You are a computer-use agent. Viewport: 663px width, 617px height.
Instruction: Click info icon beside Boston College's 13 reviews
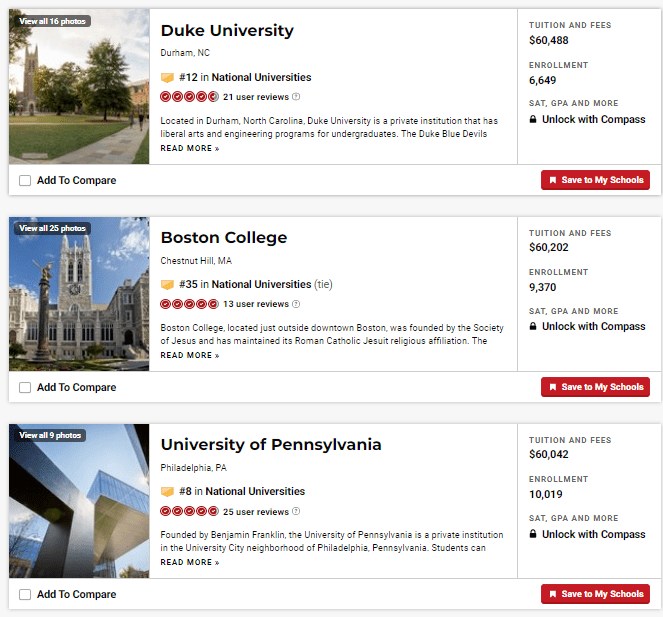(x=296, y=304)
